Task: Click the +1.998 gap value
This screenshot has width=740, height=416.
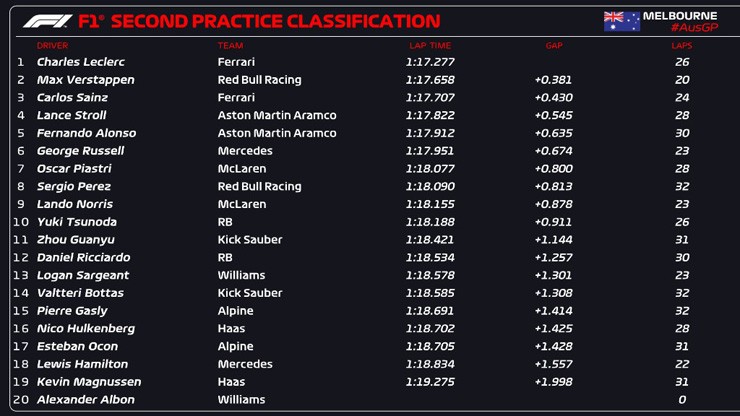Action: tap(553, 382)
